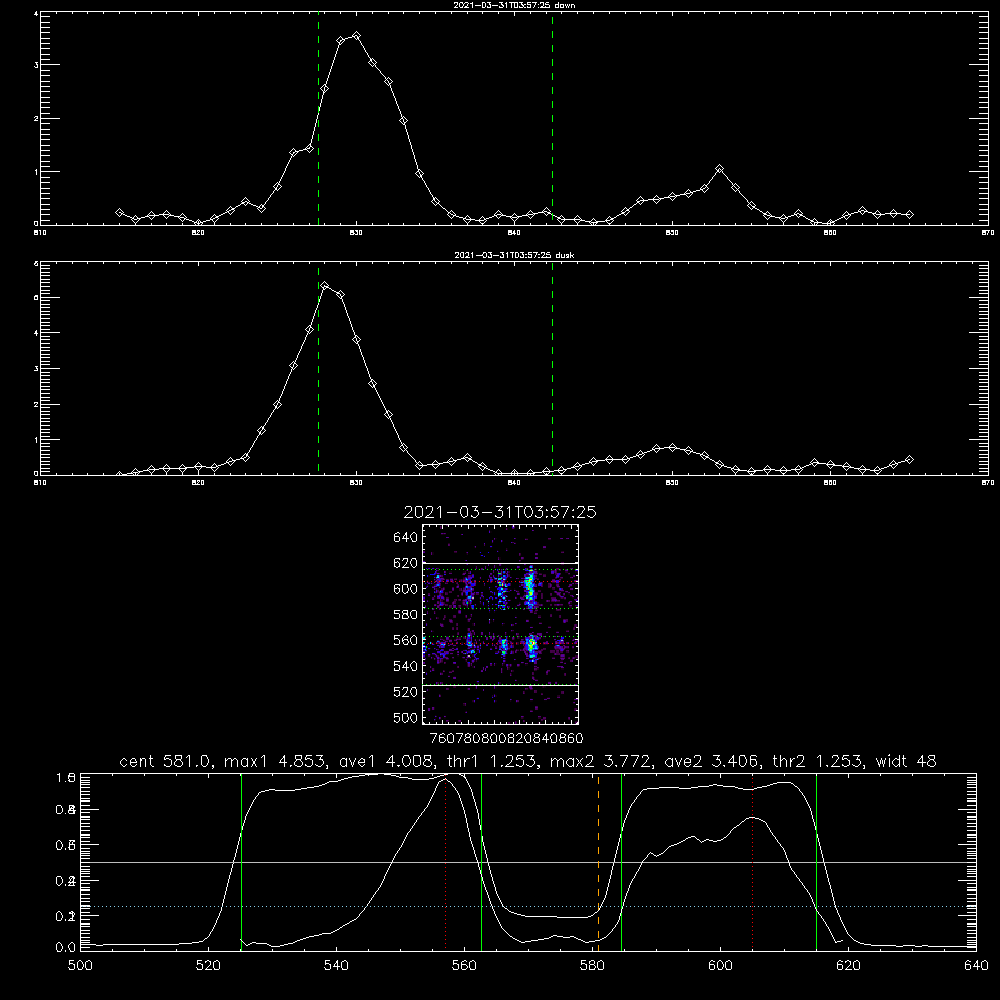This screenshot has height=1000, width=1000.
Task: Click the '560' y-axis label of the spectral image
Action: tap(406, 640)
